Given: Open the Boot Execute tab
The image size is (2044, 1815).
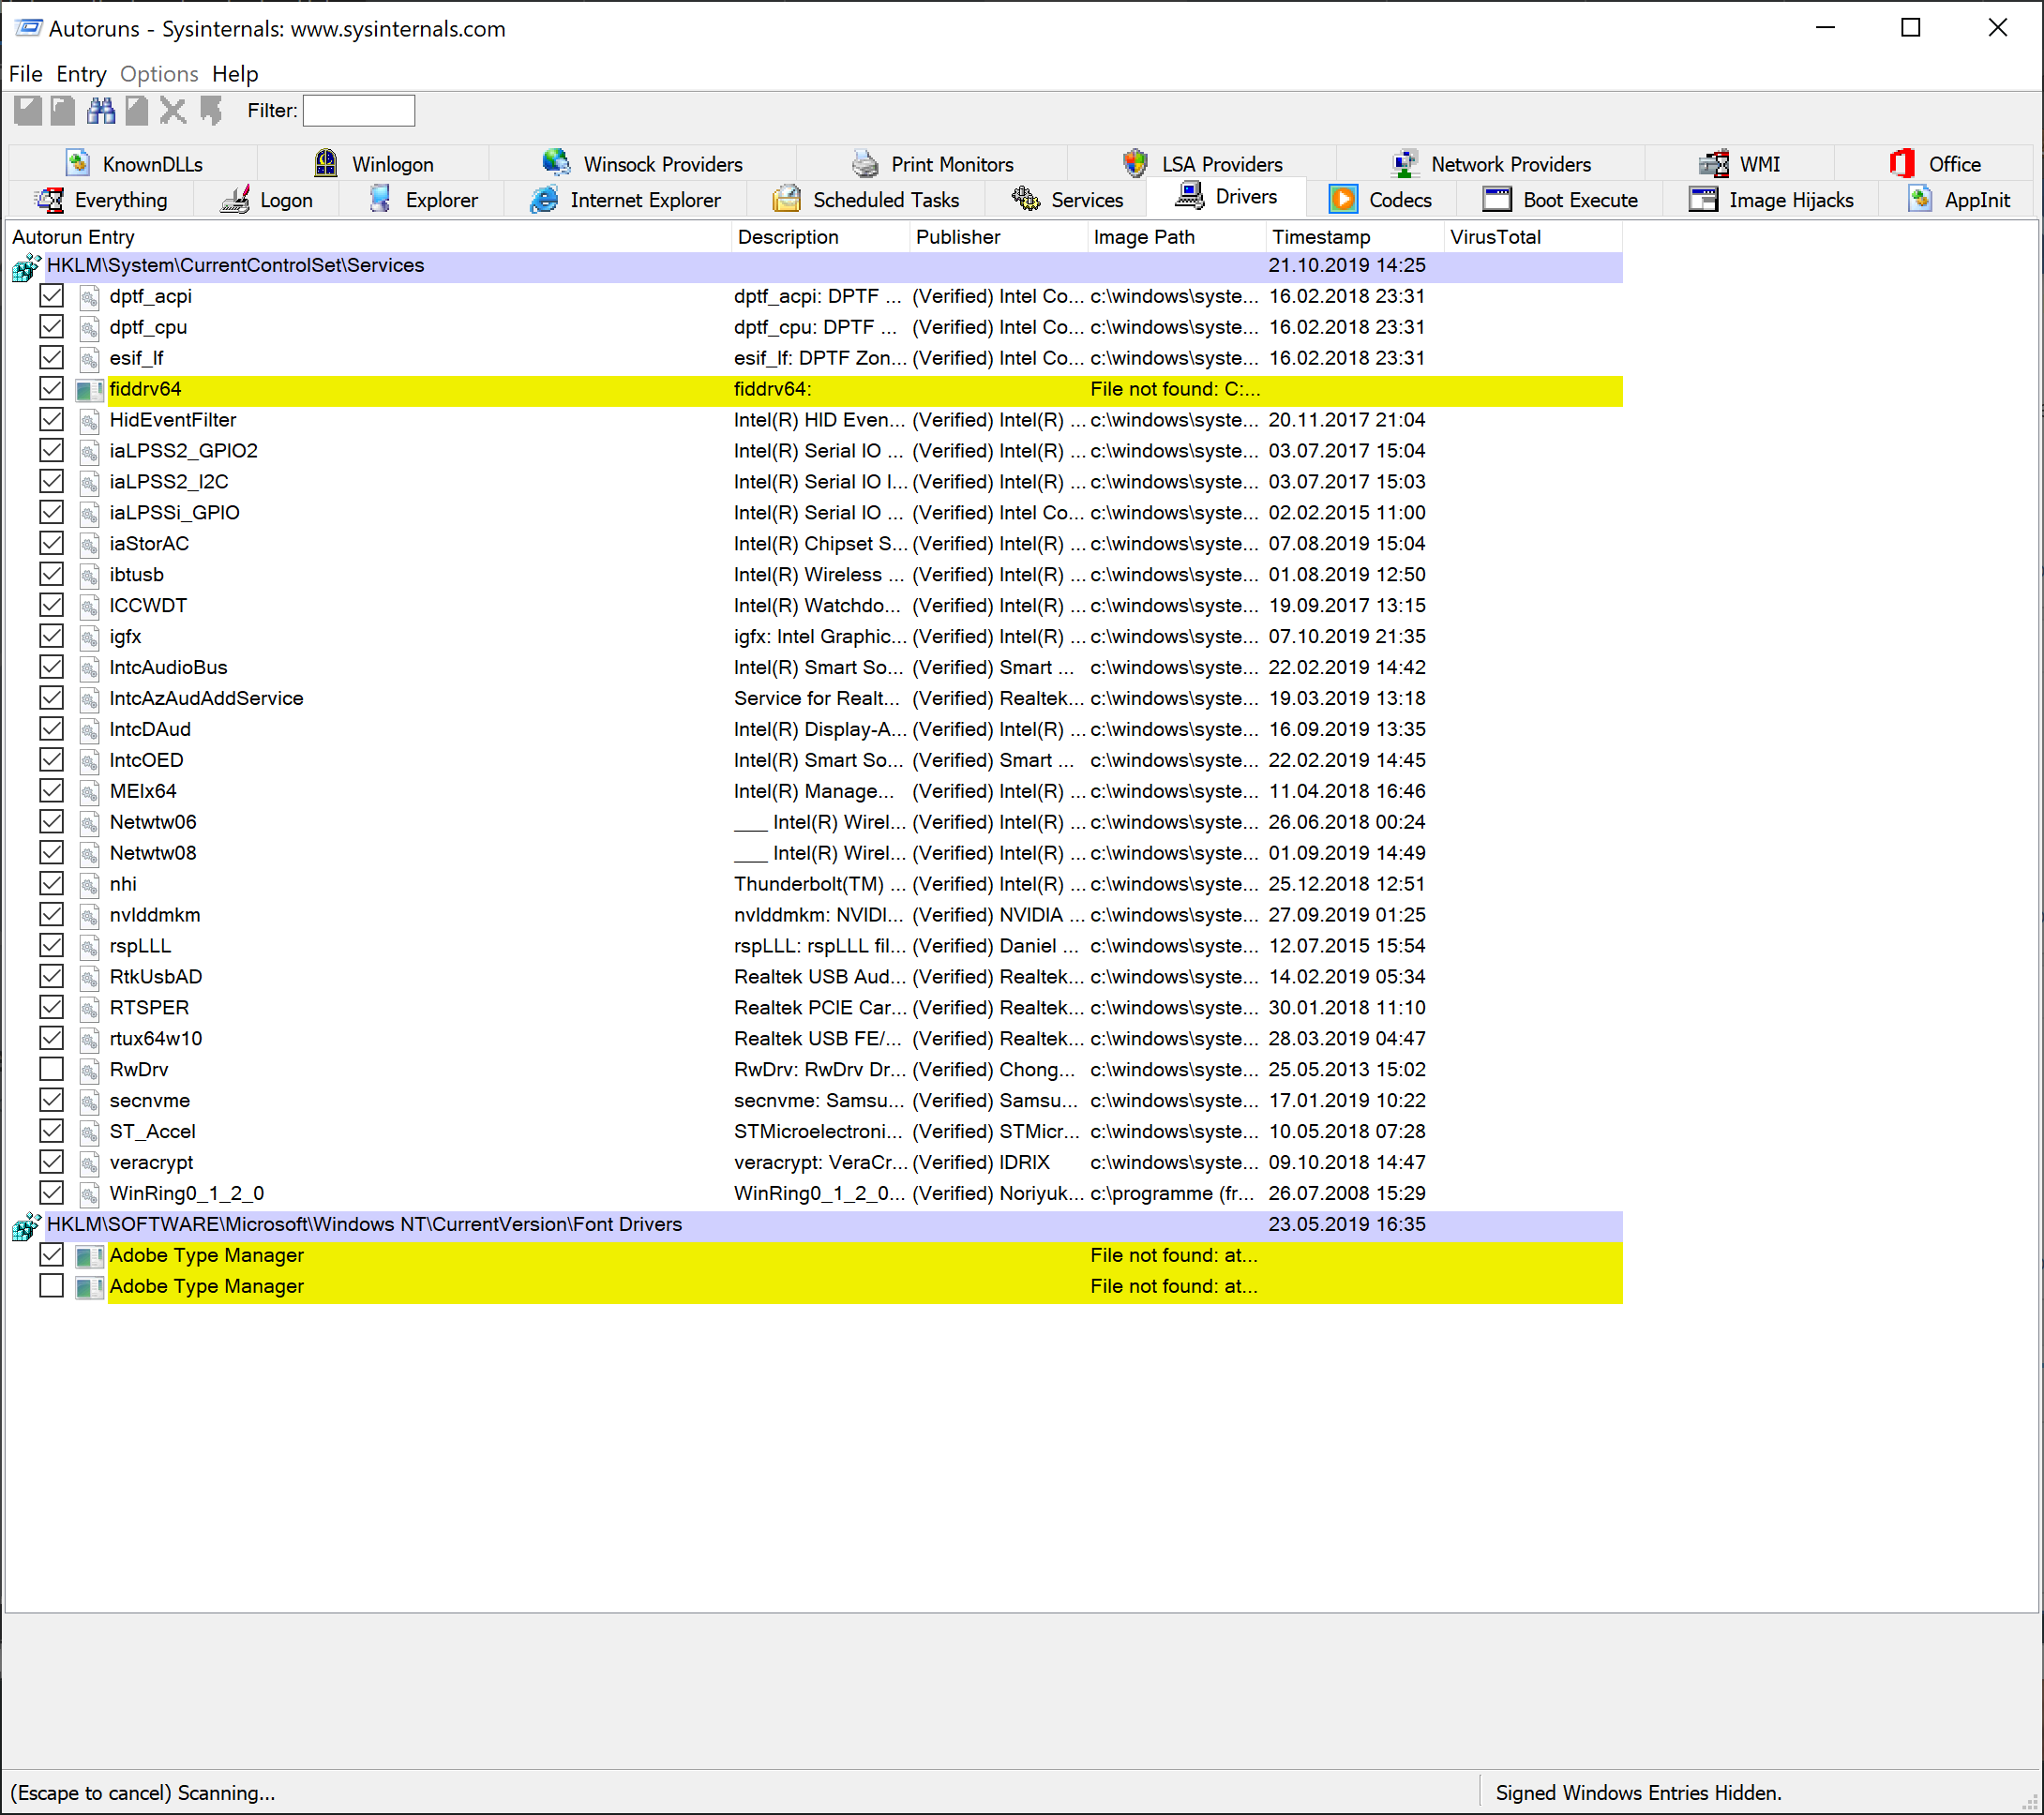Looking at the screenshot, I should (1560, 200).
